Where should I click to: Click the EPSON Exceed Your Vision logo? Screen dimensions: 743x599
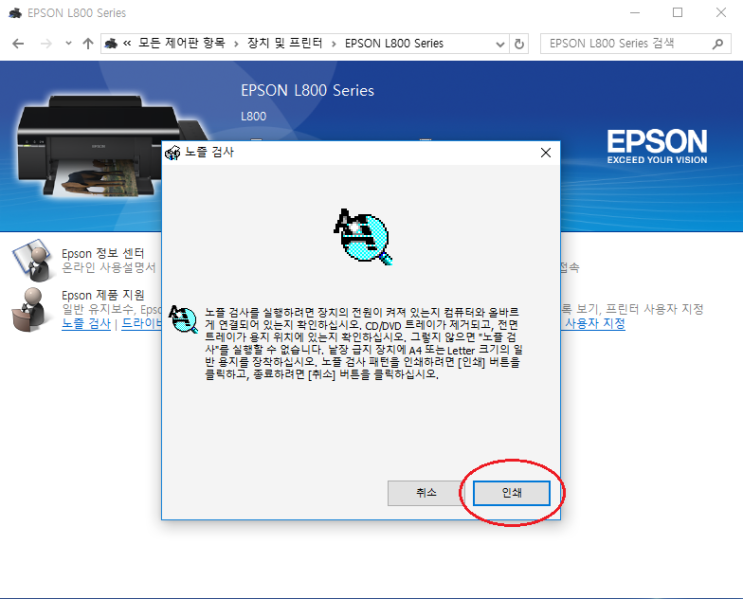click(657, 146)
